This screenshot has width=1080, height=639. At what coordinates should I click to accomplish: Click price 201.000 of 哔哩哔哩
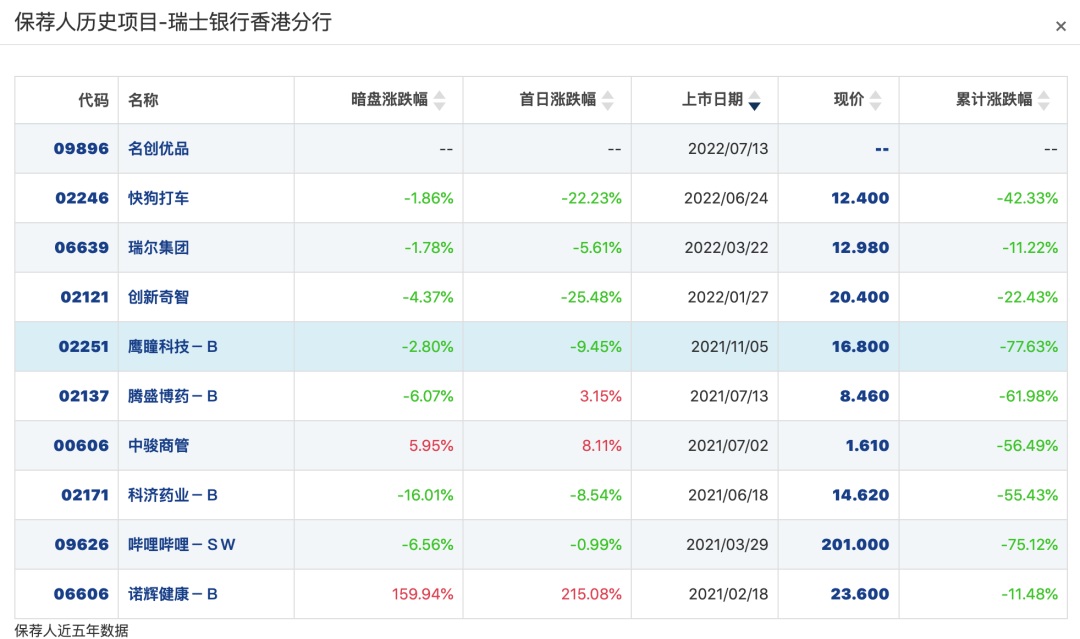tap(855, 545)
